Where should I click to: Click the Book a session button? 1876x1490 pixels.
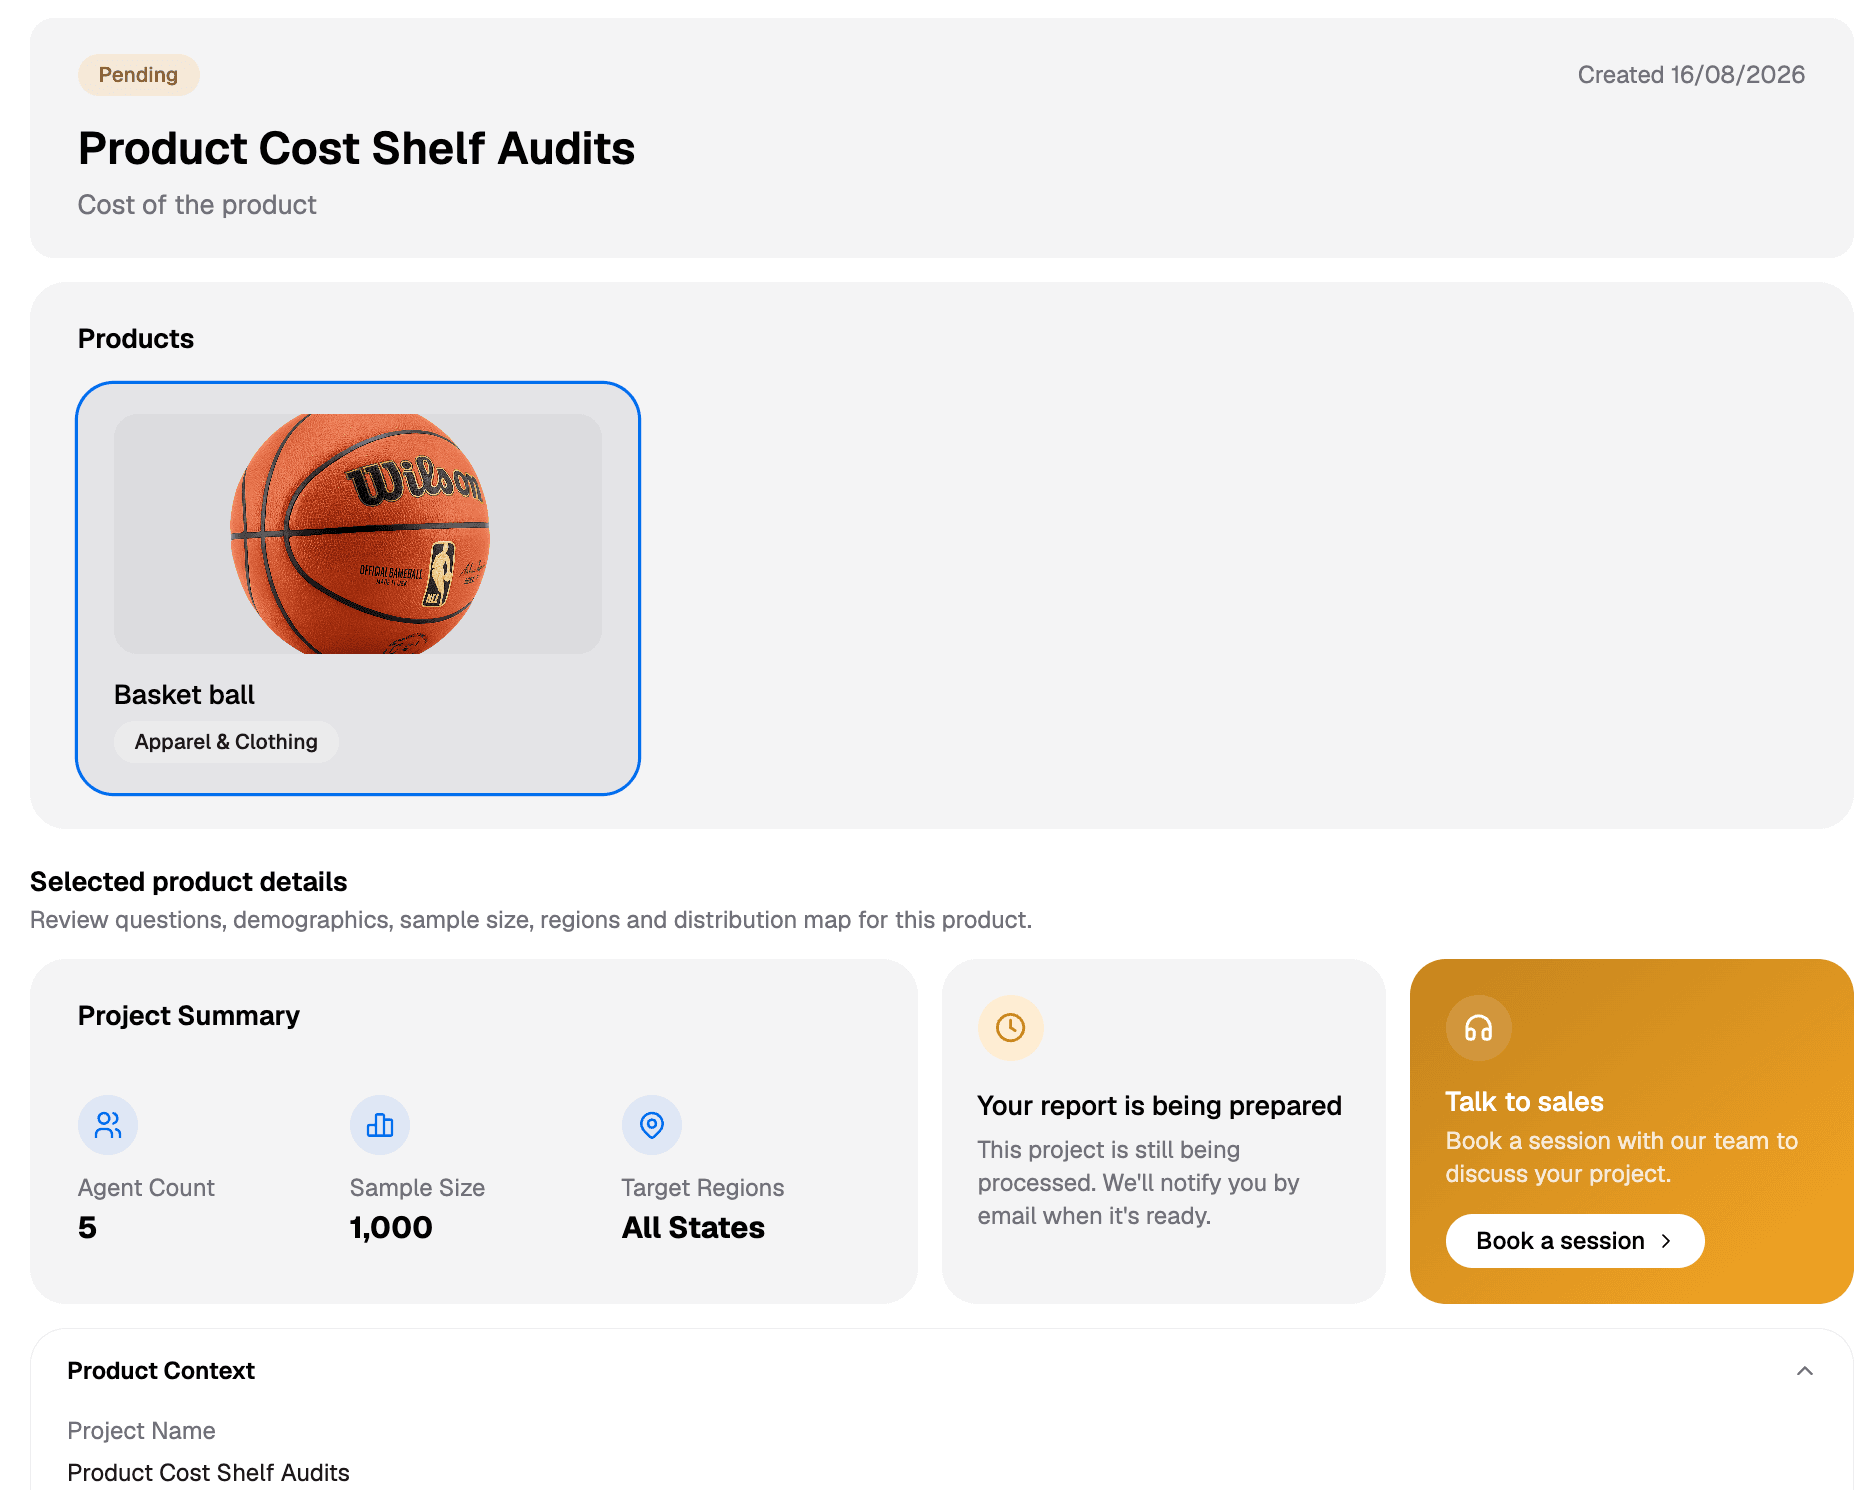[1575, 1241]
